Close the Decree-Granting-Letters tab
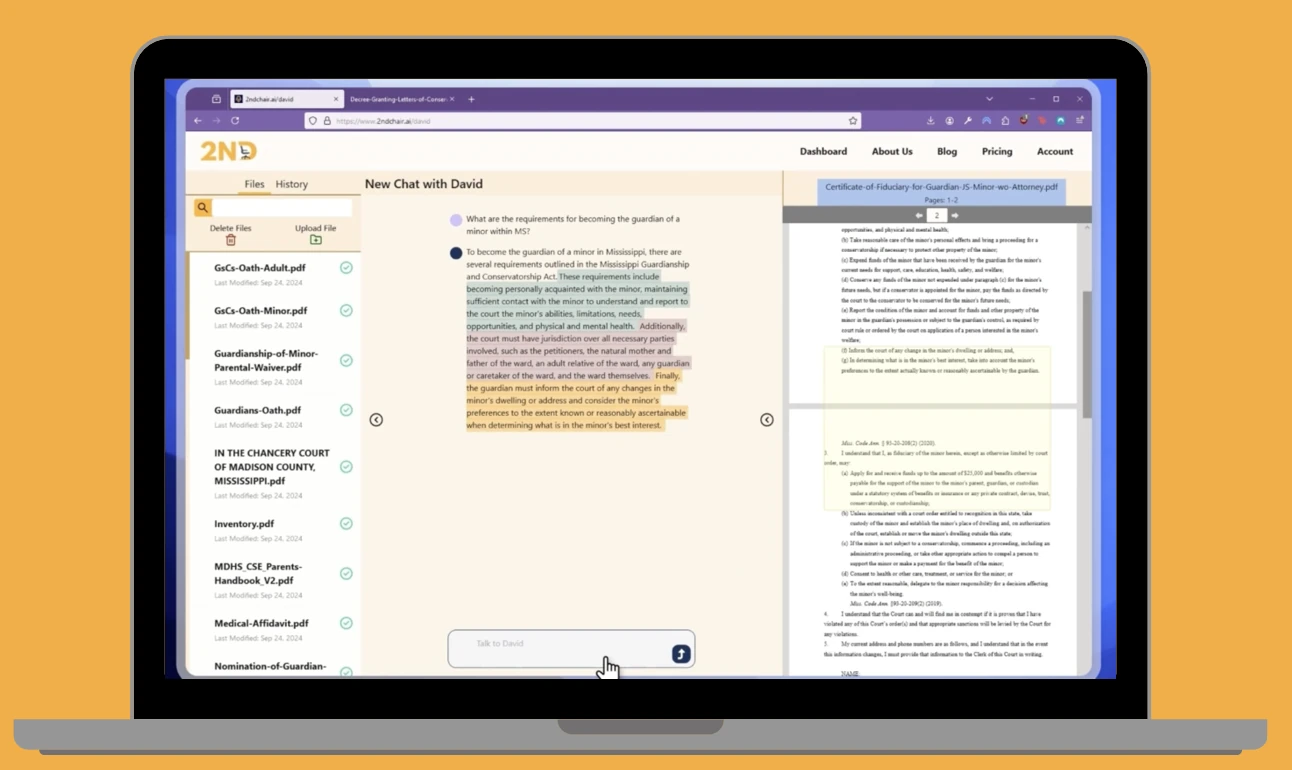The width and height of the screenshot is (1292, 770). point(452,99)
